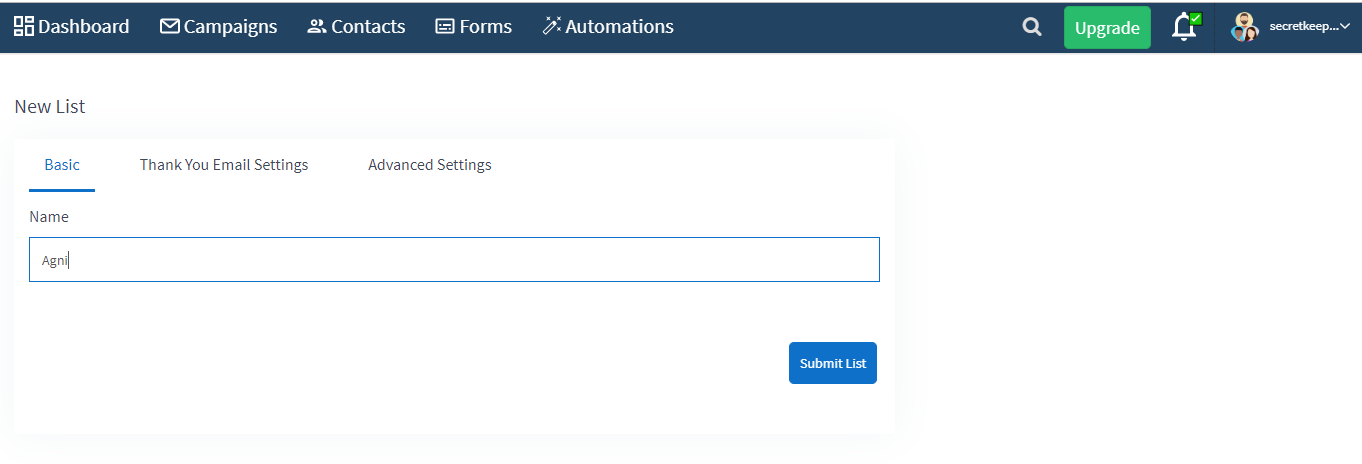The width and height of the screenshot is (1362, 464).
Task: Focus the Name input containing Agni
Action: [454, 260]
